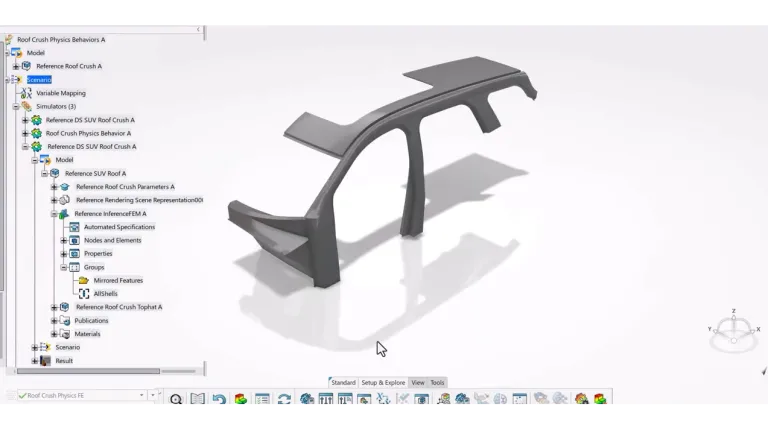The image size is (768, 430).
Task: Click the undo arrow toolbar icon
Action: click(219, 399)
